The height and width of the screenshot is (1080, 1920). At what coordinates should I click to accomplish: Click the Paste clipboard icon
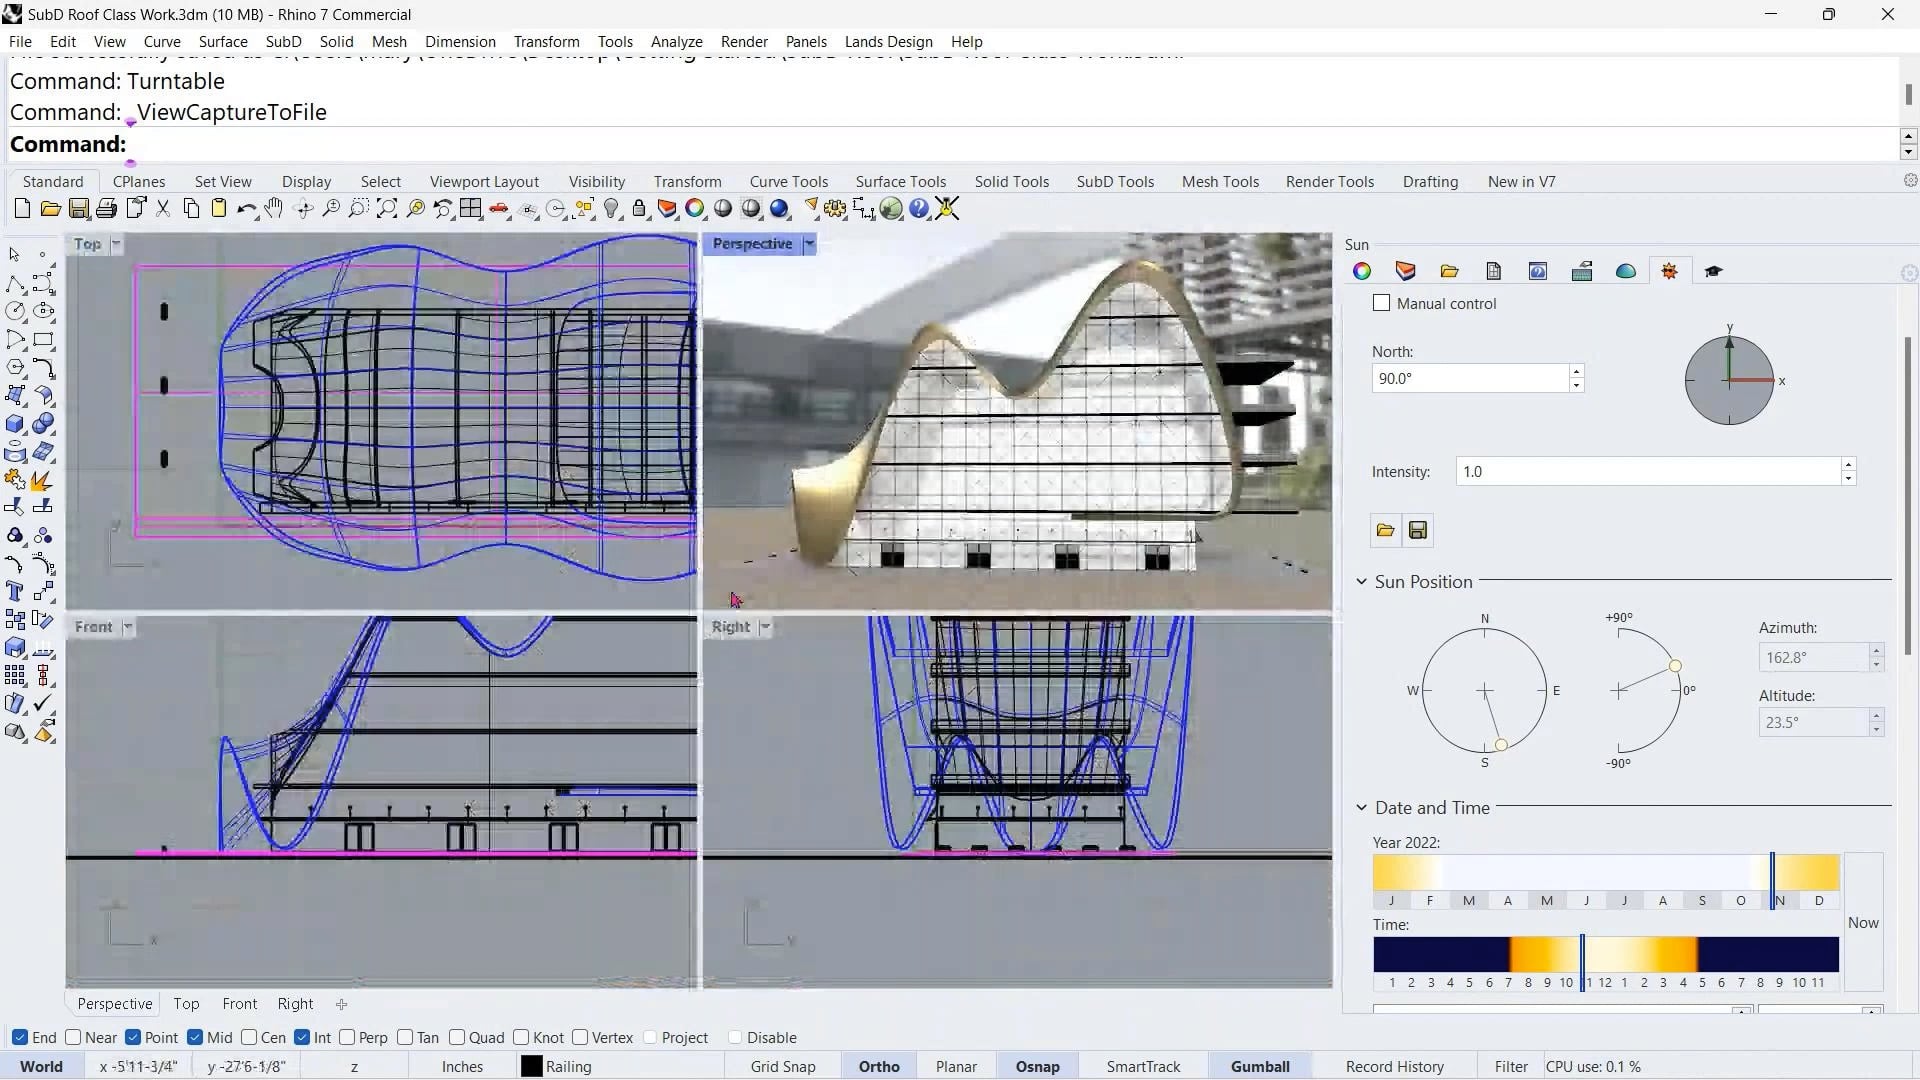click(218, 209)
